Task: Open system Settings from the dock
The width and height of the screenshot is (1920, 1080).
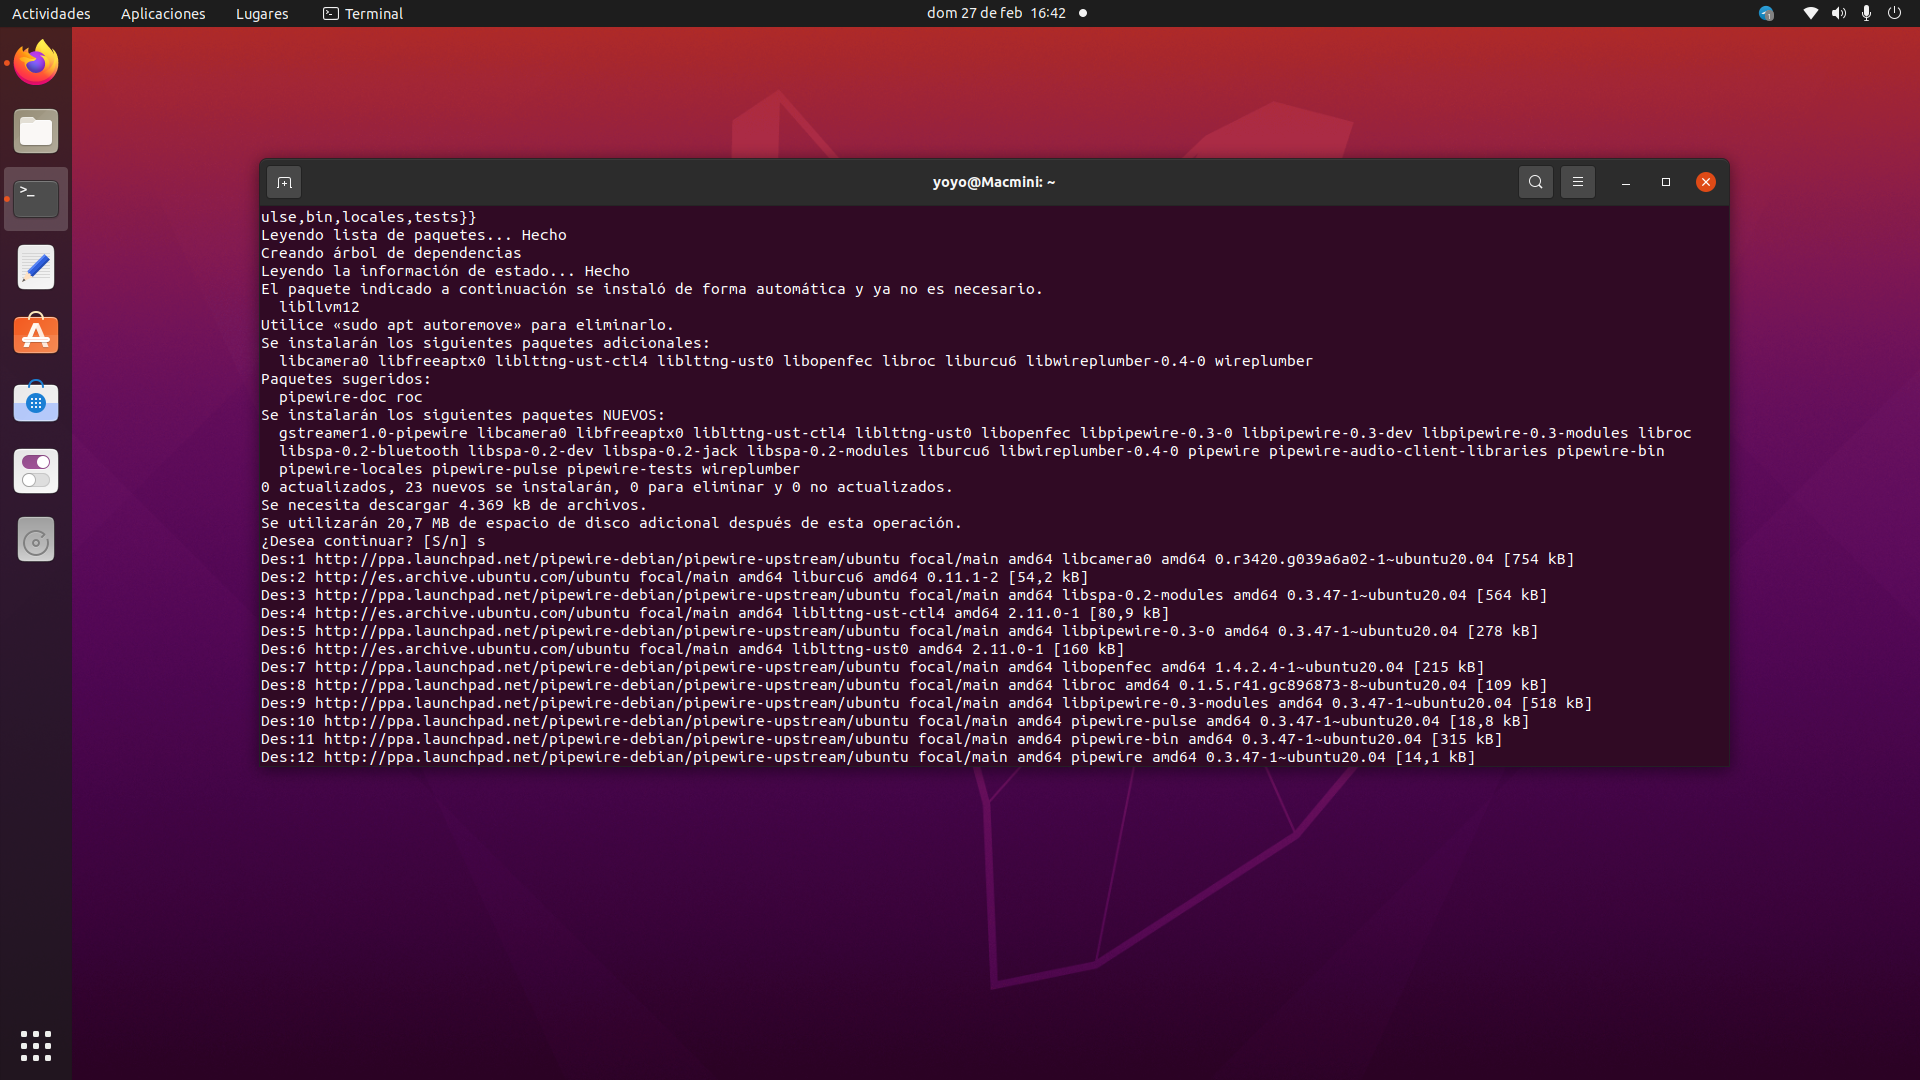Action: pos(35,471)
